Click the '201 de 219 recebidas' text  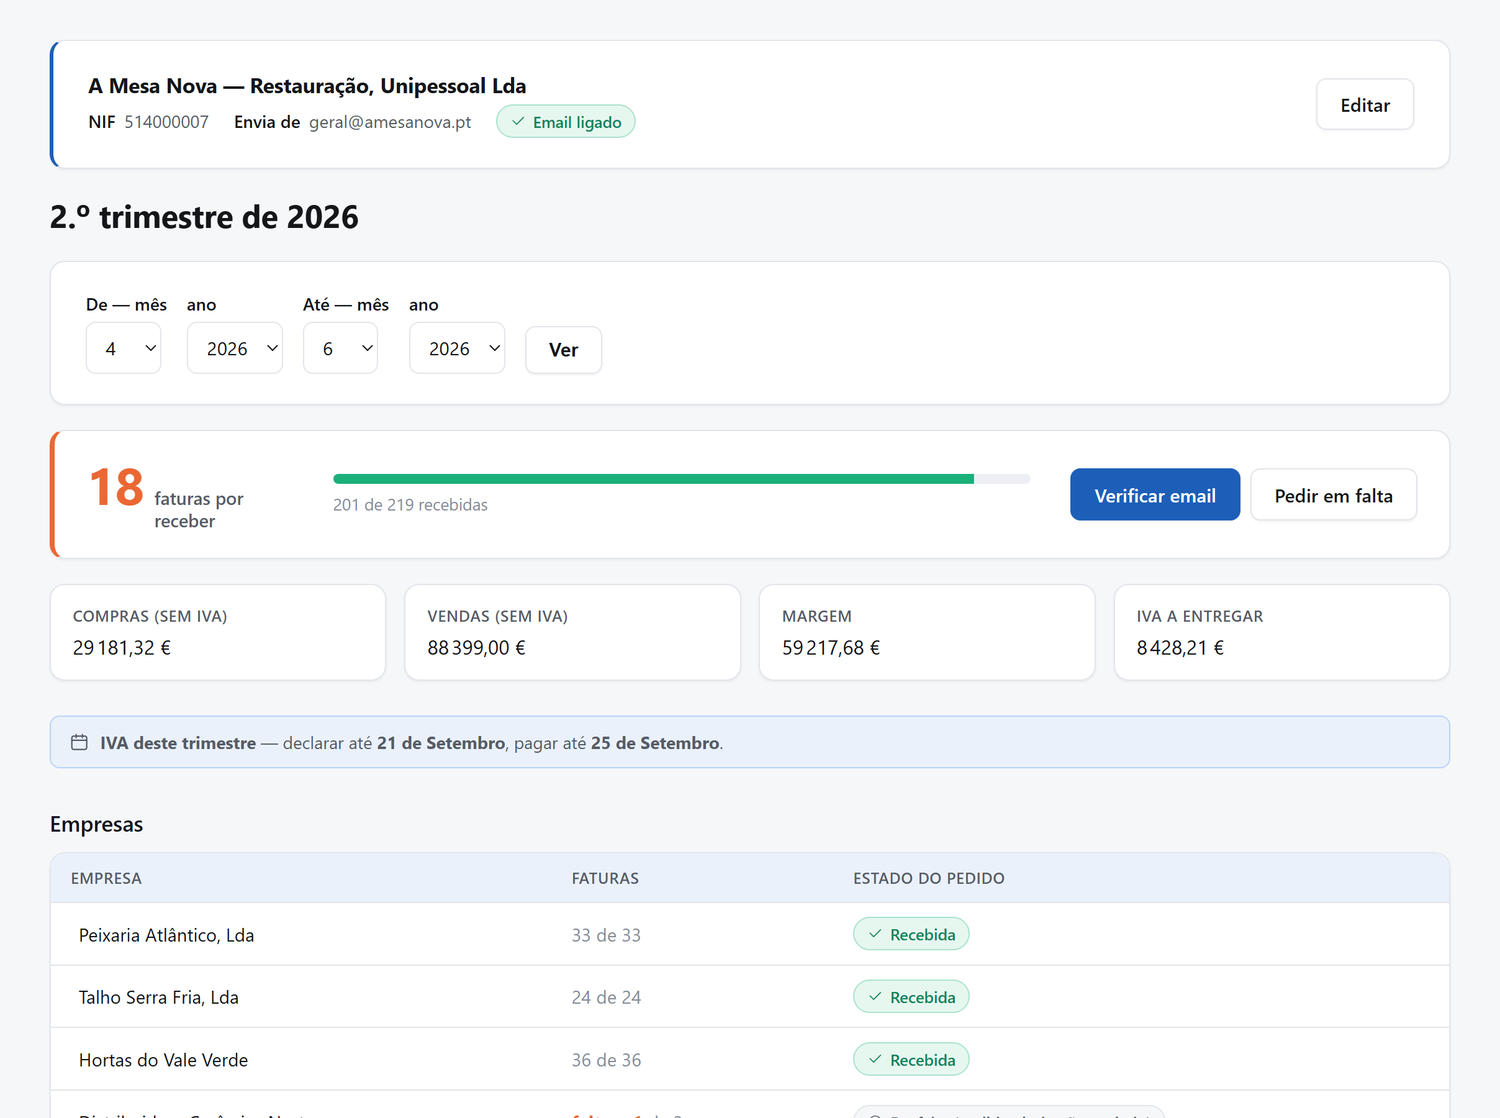pos(410,505)
